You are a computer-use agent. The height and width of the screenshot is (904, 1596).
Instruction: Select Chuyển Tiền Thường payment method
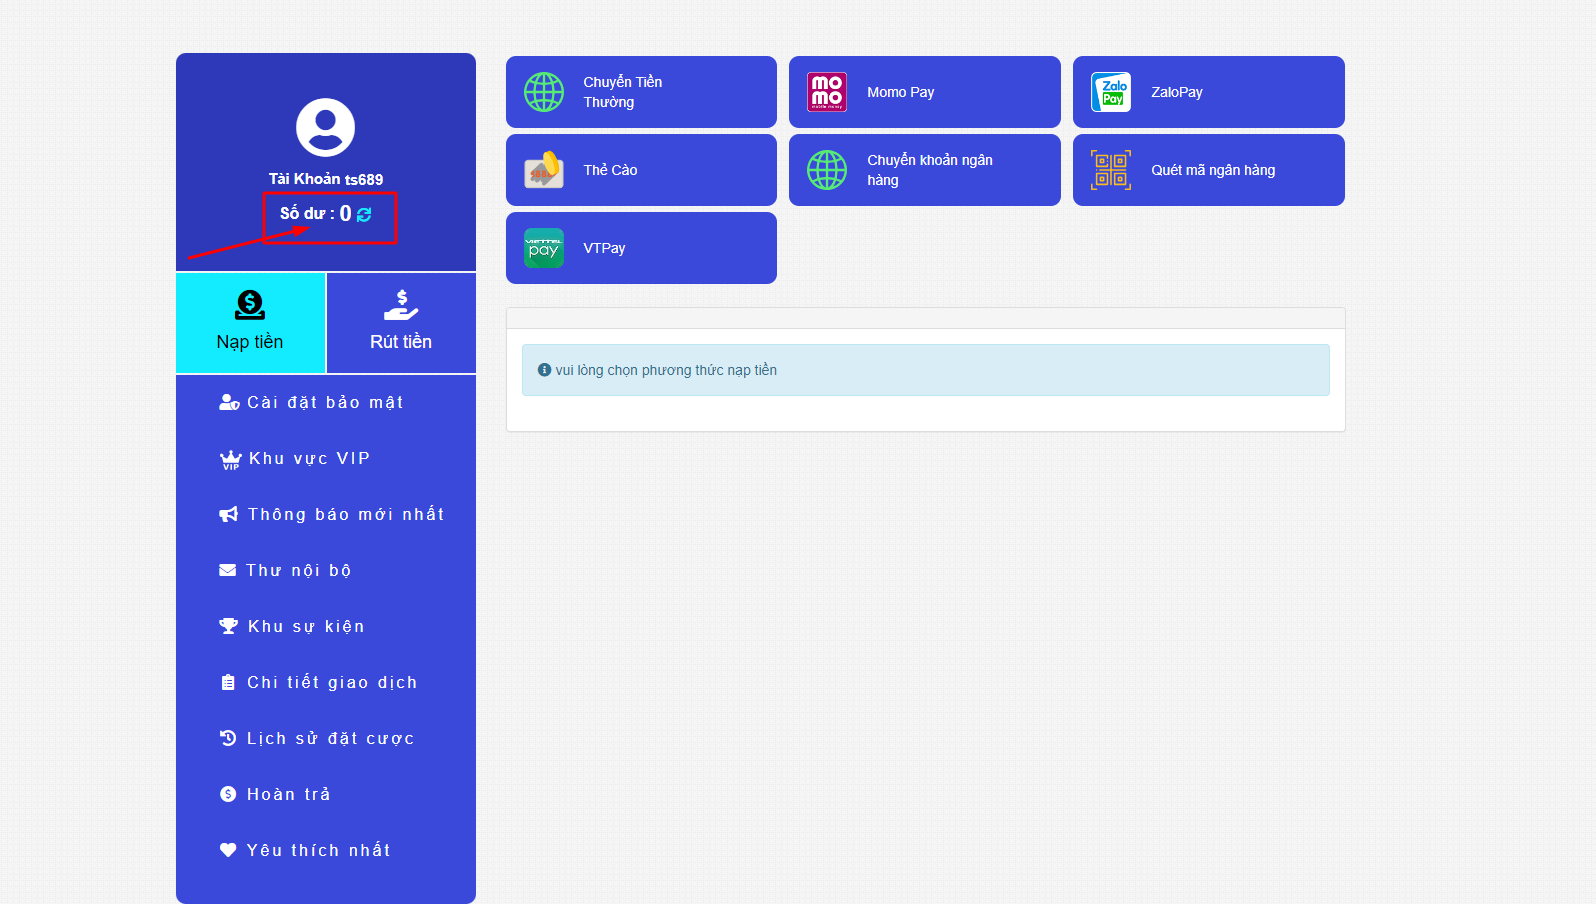pyautogui.click(x=641, y=92)
